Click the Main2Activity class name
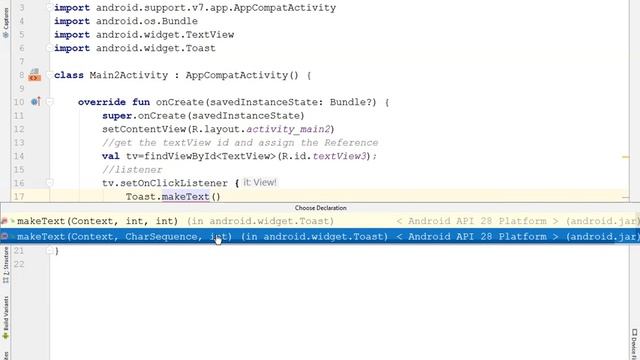This screenshot has height=360, width=640. [x=129, y=75]
